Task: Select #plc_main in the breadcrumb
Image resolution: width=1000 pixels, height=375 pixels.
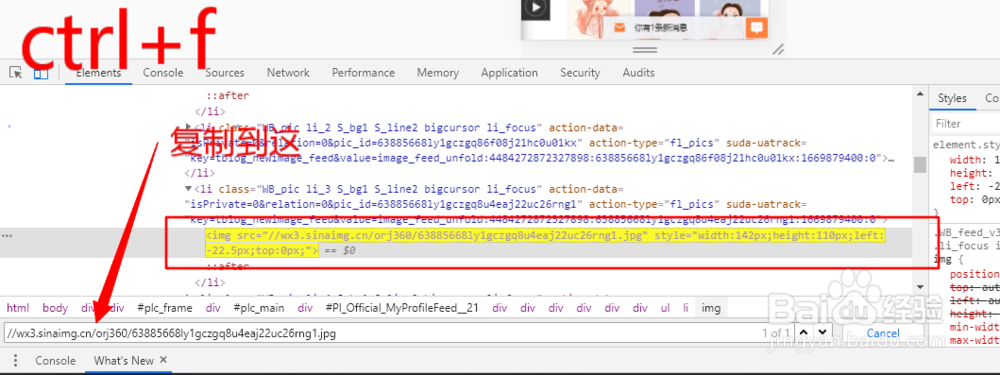Action: point(258,308)
